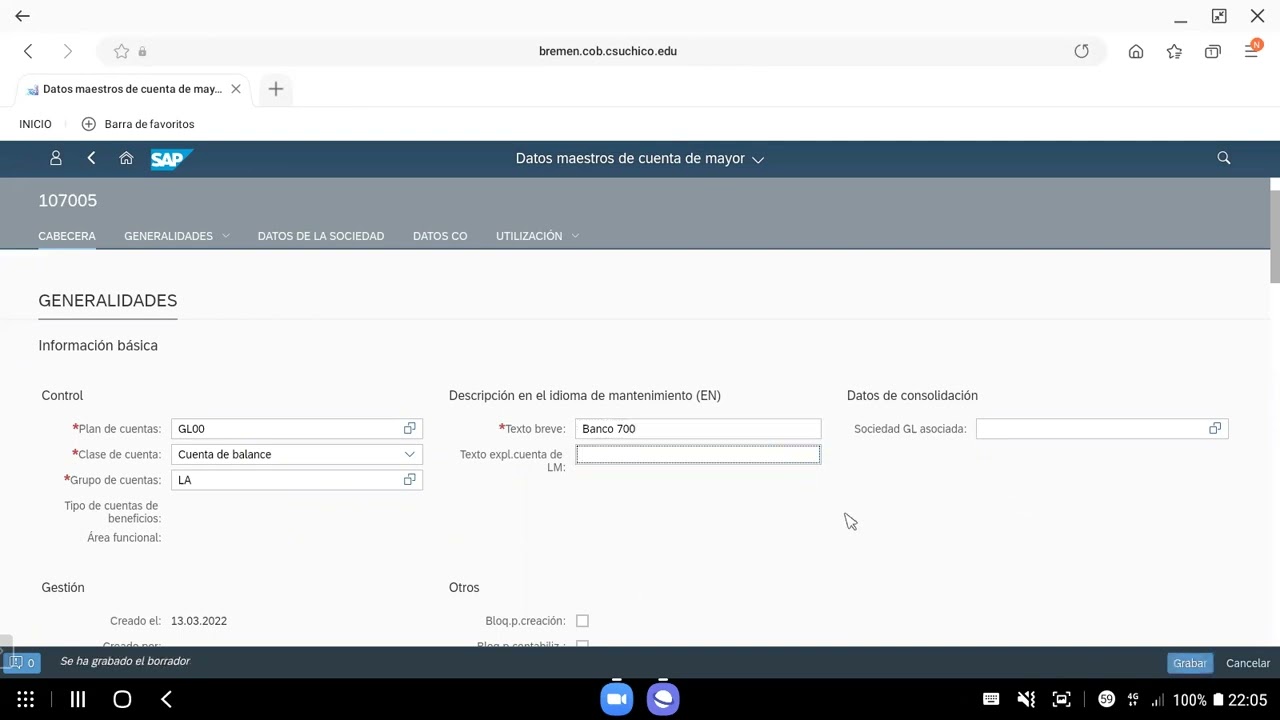This screenshot has height=720, width=1280.
Task: Click the Texto expl.cuenta de LM field
Action: pos(698,455)
